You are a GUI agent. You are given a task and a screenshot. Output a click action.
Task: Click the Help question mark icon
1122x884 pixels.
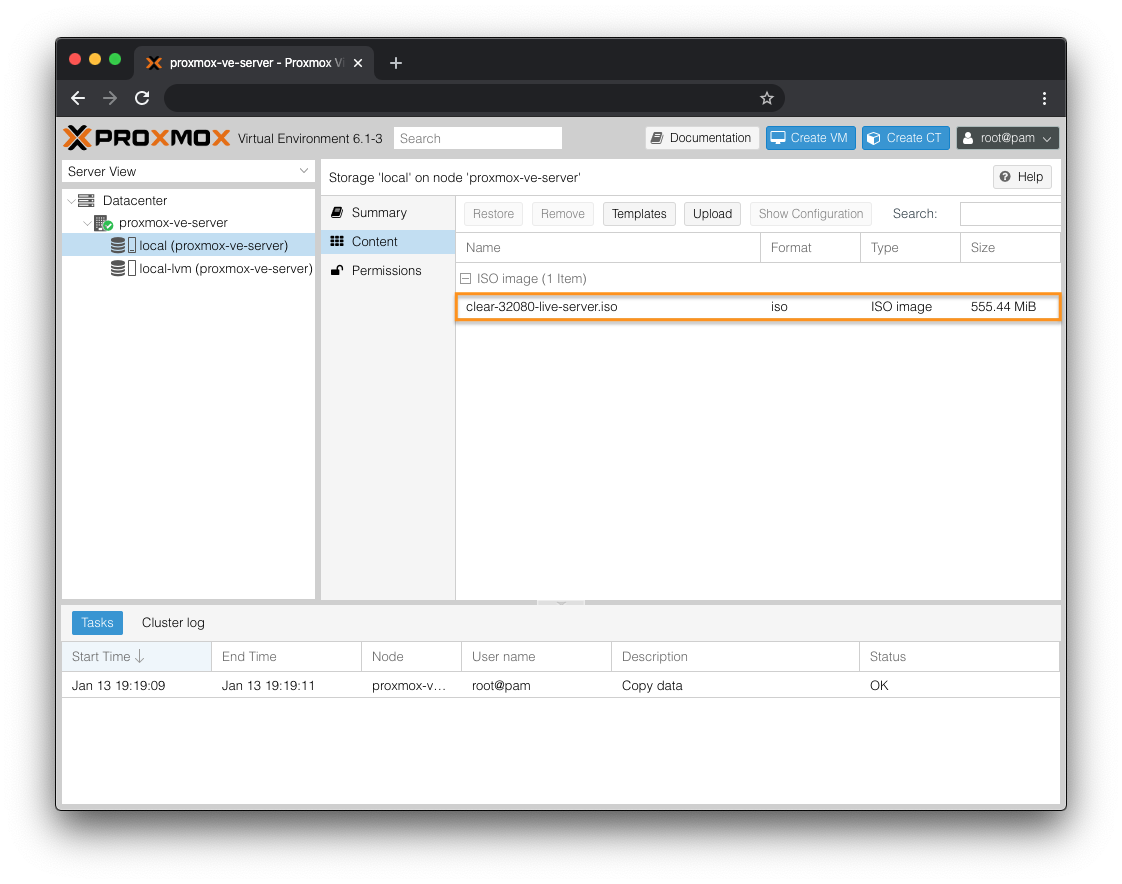(x=1005, y=177)
